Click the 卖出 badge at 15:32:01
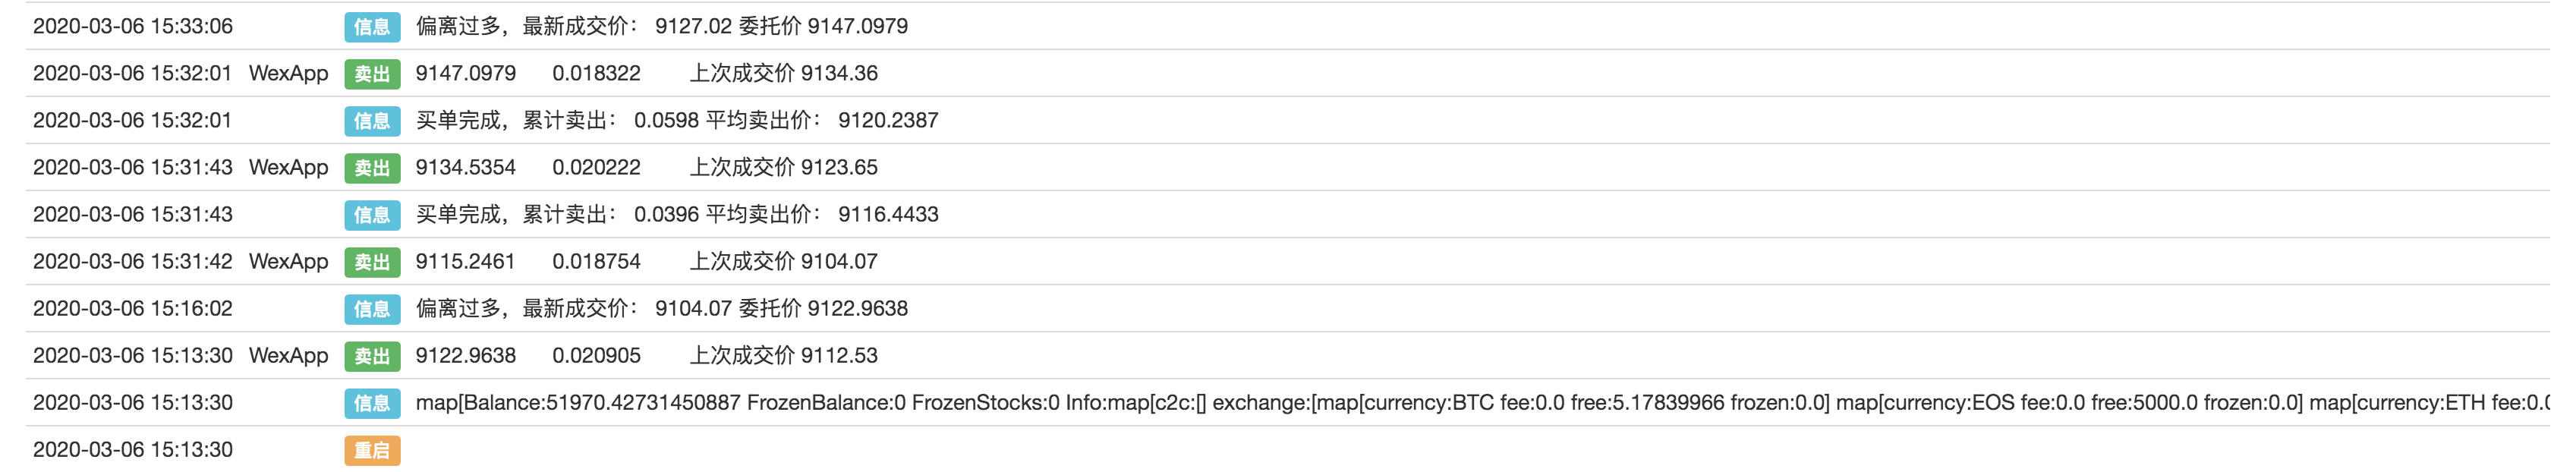Viewport: 2576px width, 472px height. pyautogui.click(x=372, y=74)
